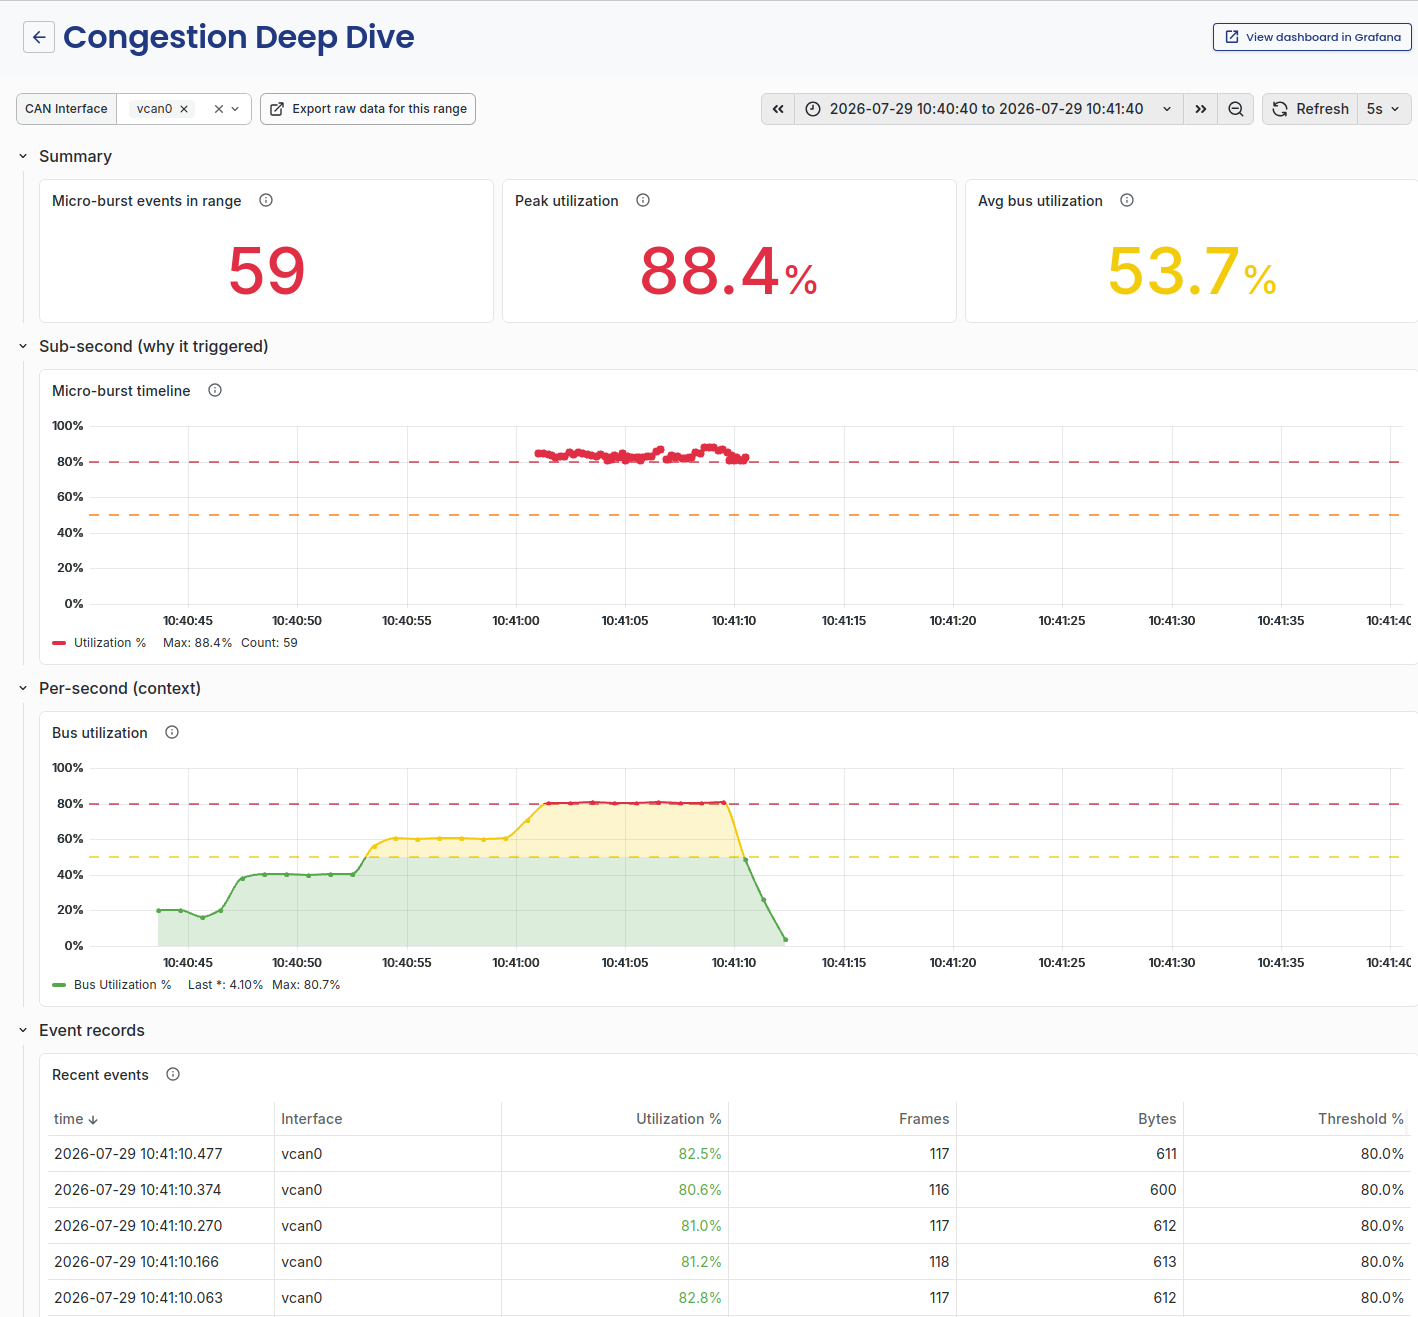Clear all CAN Interface selections

(219, 109)
